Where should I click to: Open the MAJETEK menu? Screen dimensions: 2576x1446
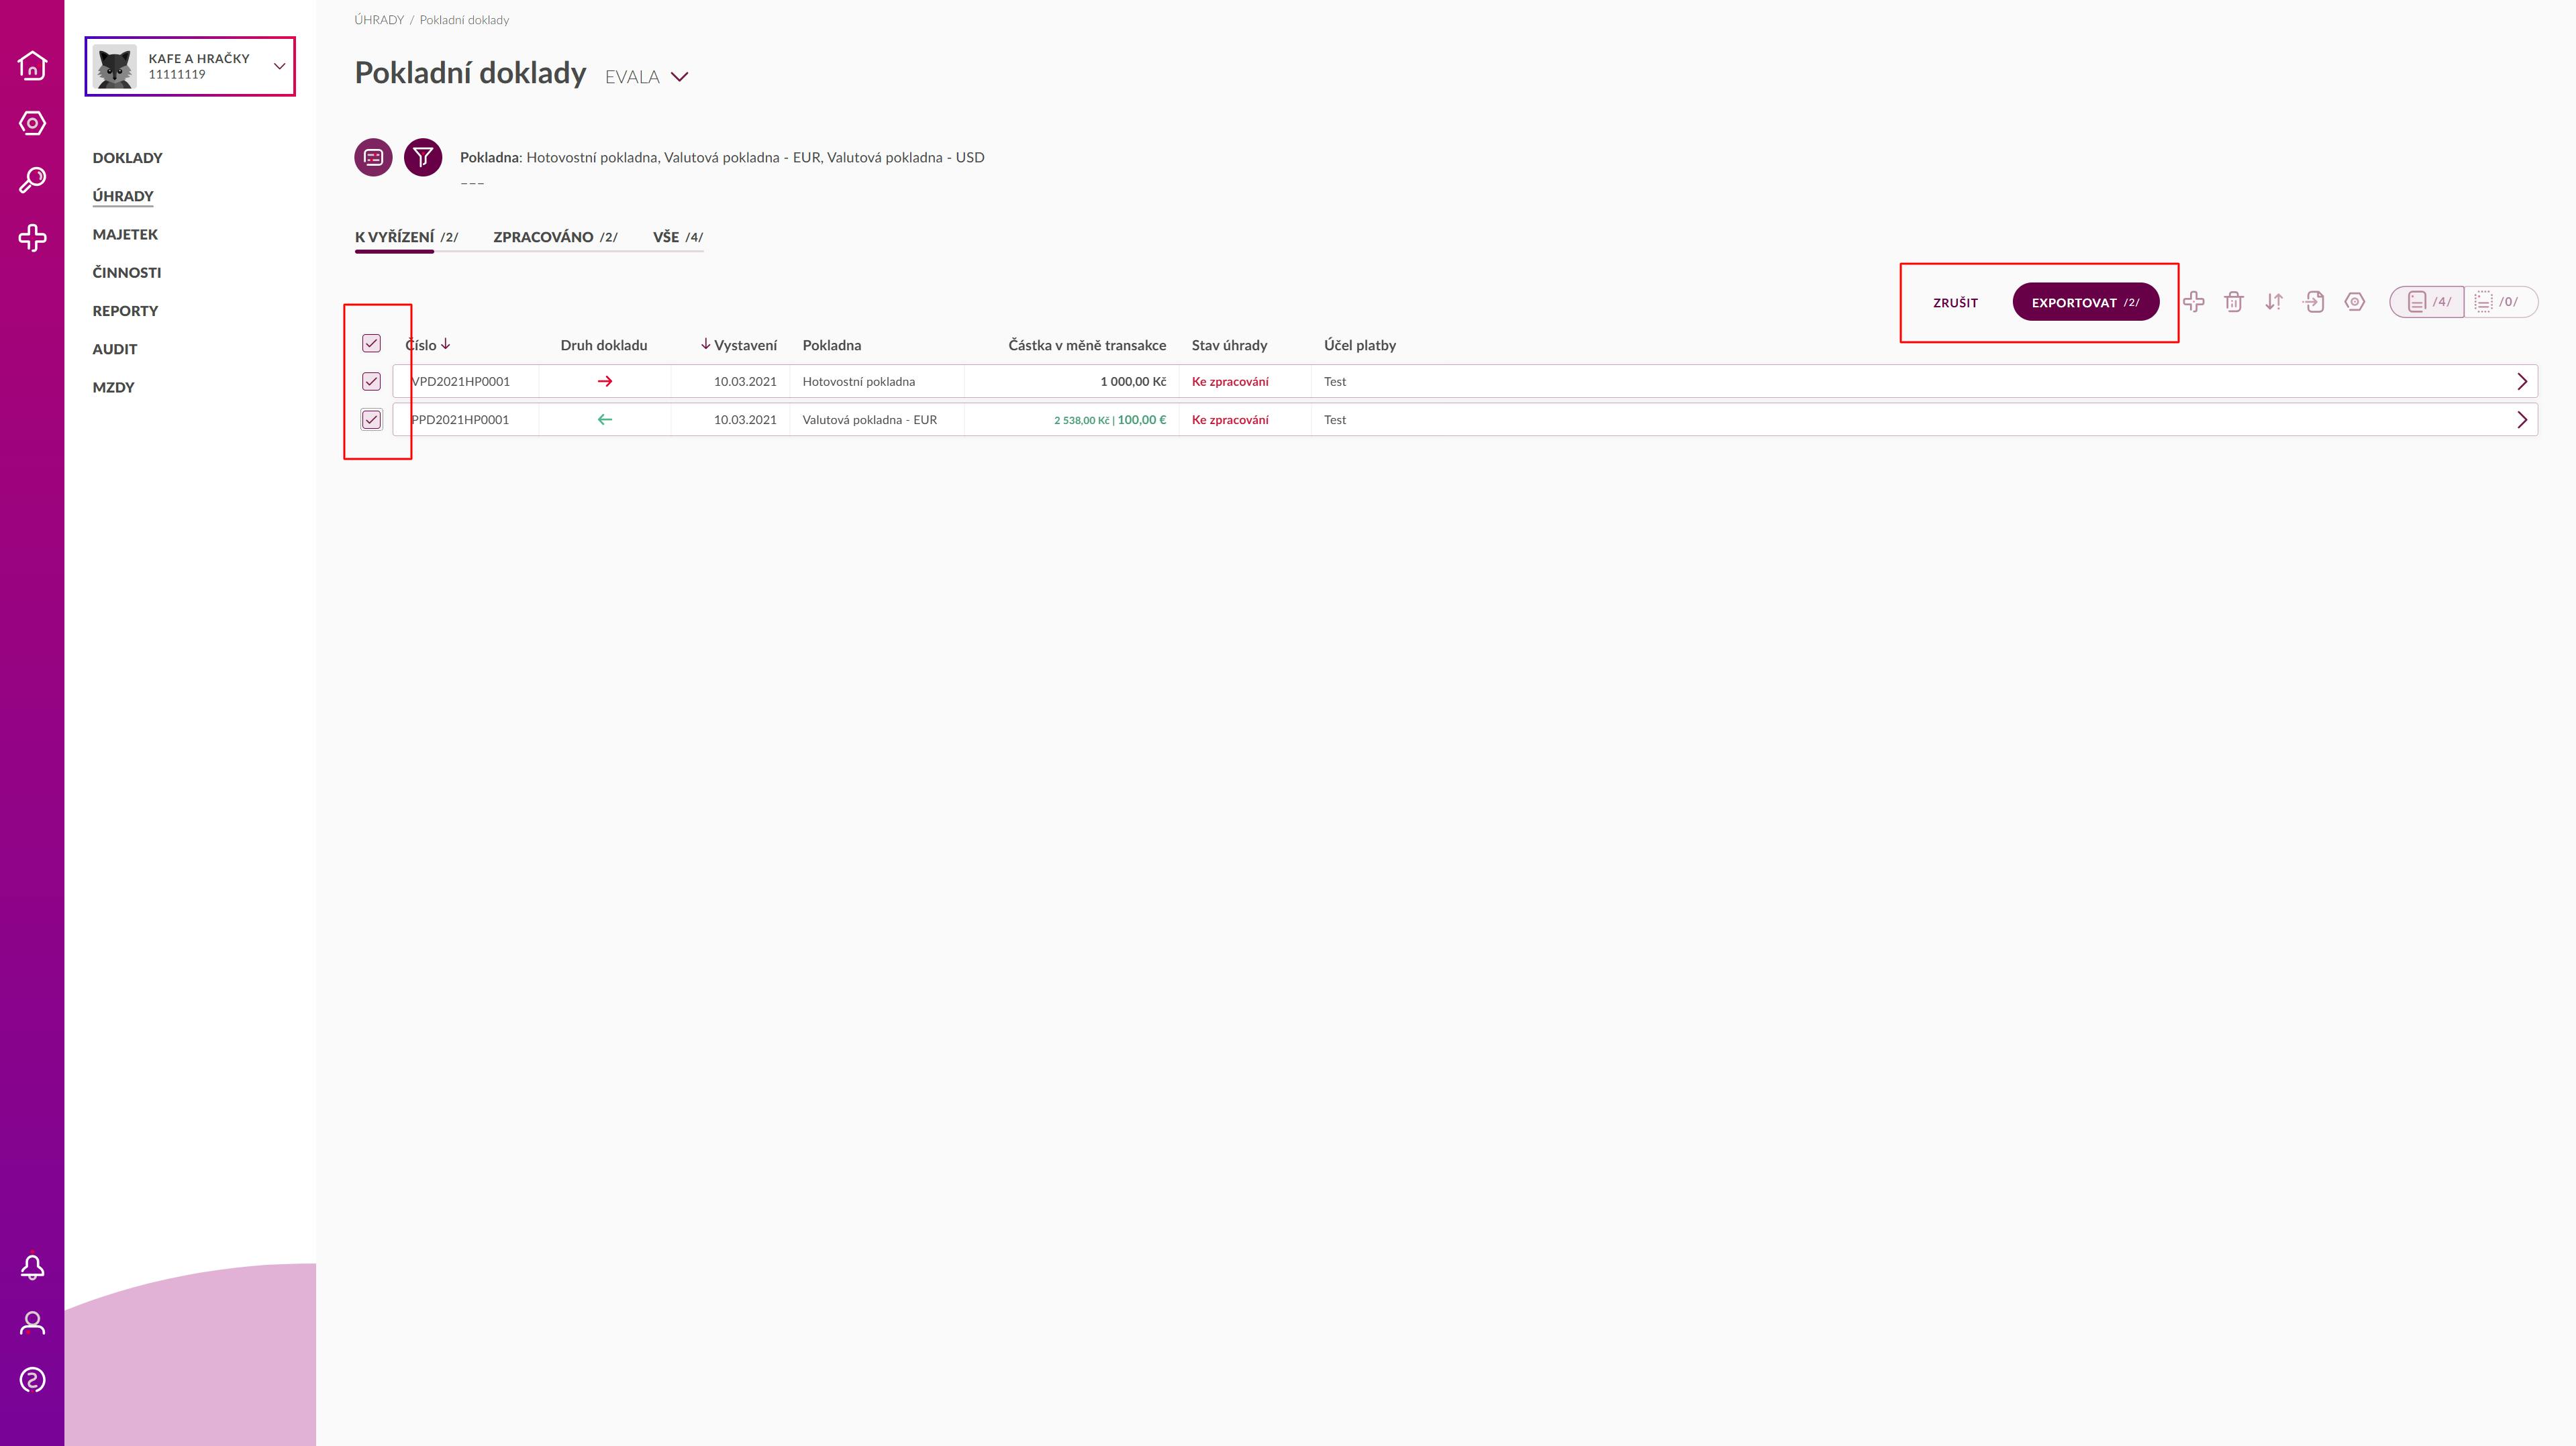pyautogui.click(x=125, y=234)
